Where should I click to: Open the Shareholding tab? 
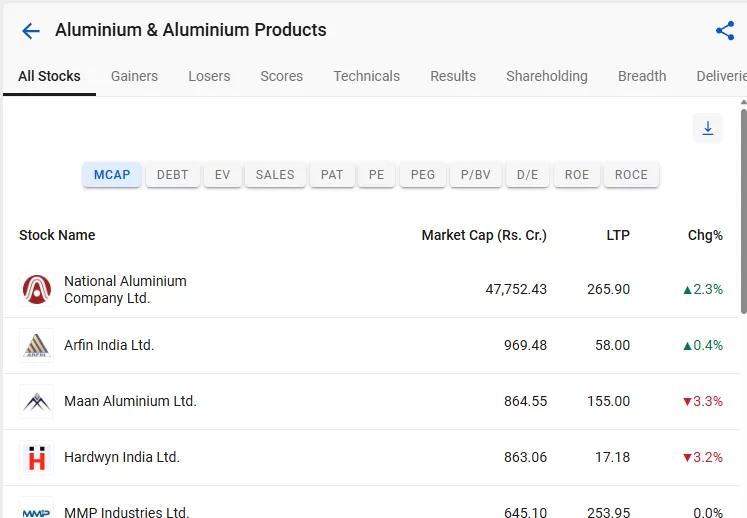547,76
